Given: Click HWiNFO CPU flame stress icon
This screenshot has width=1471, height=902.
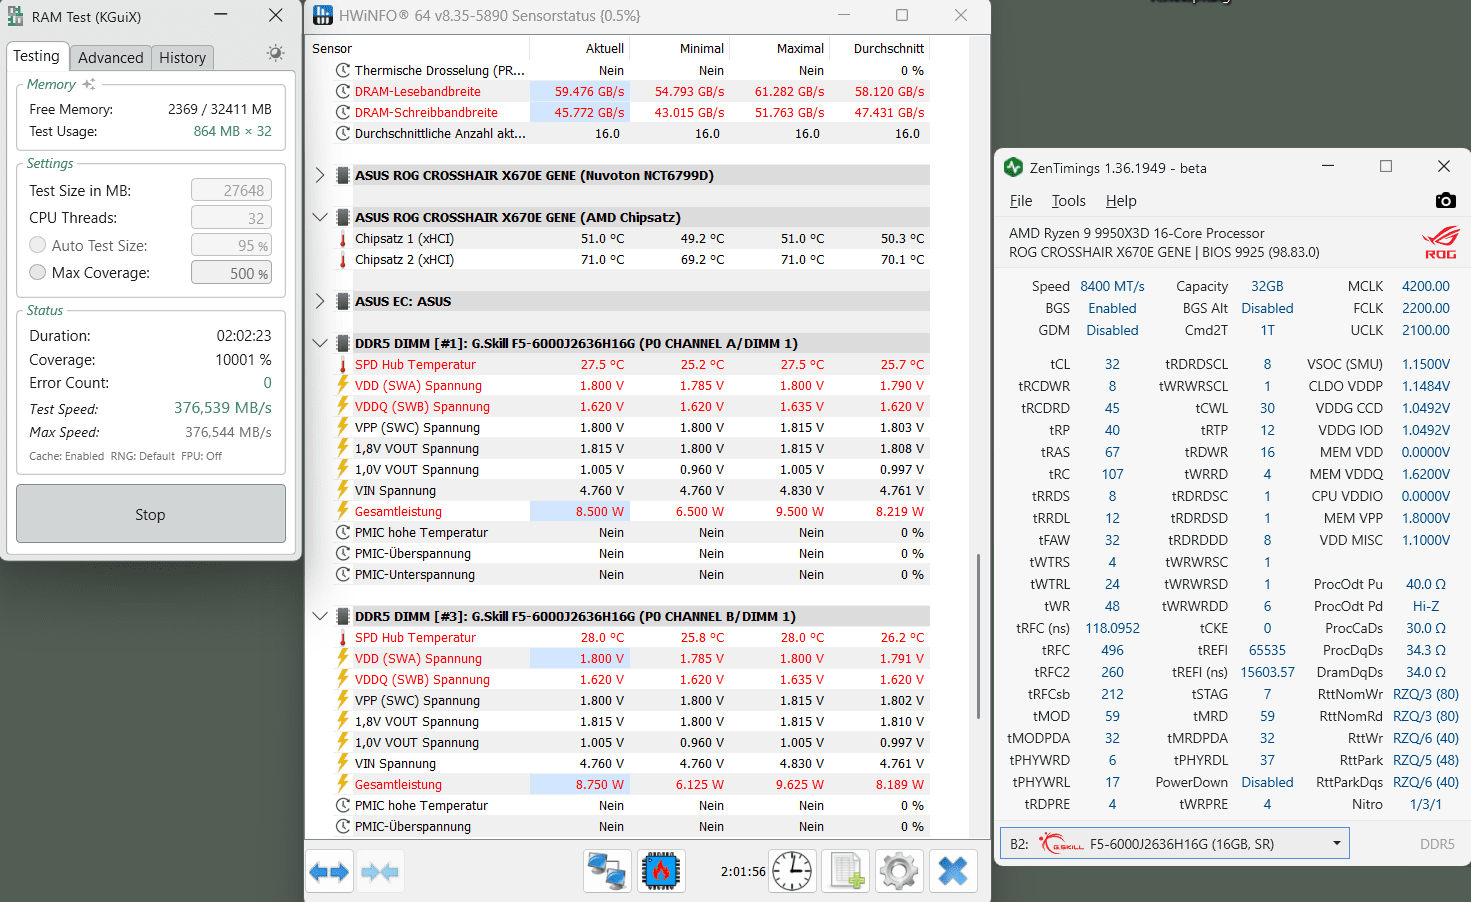Looking at the screenshot, I should coord(660,871).
